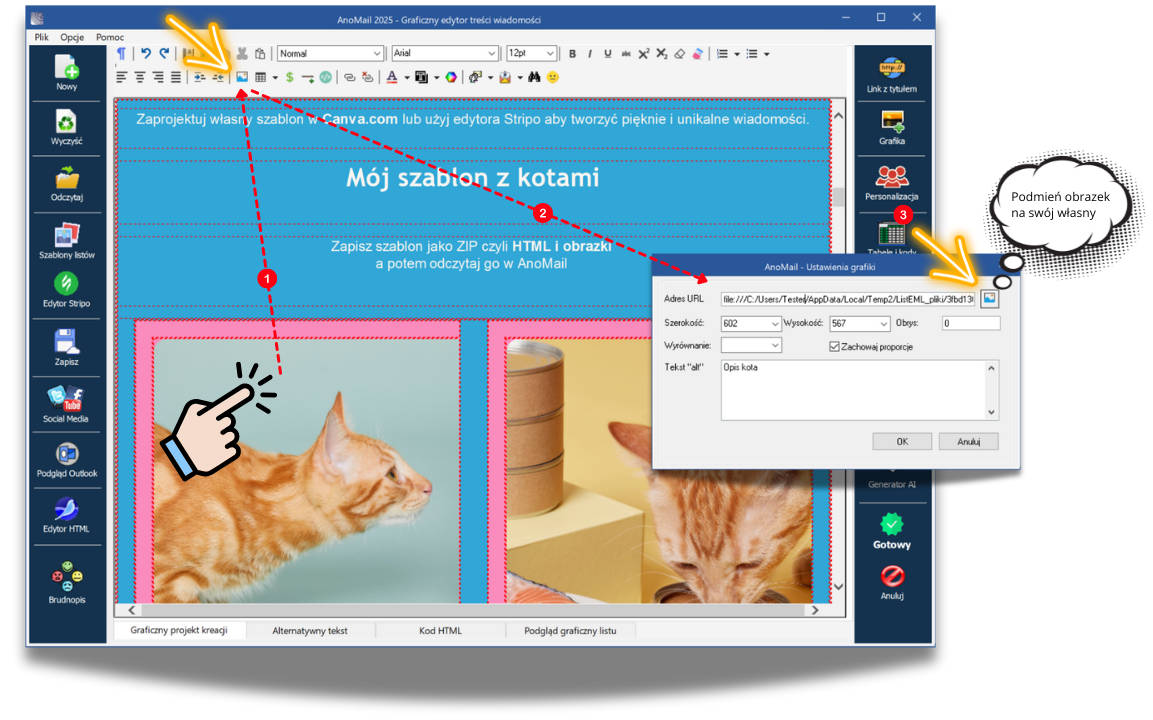Open Podgląd Outlook preview icon
The width and height of the screenshot is (1153, 720).
(x=66, y=454)
